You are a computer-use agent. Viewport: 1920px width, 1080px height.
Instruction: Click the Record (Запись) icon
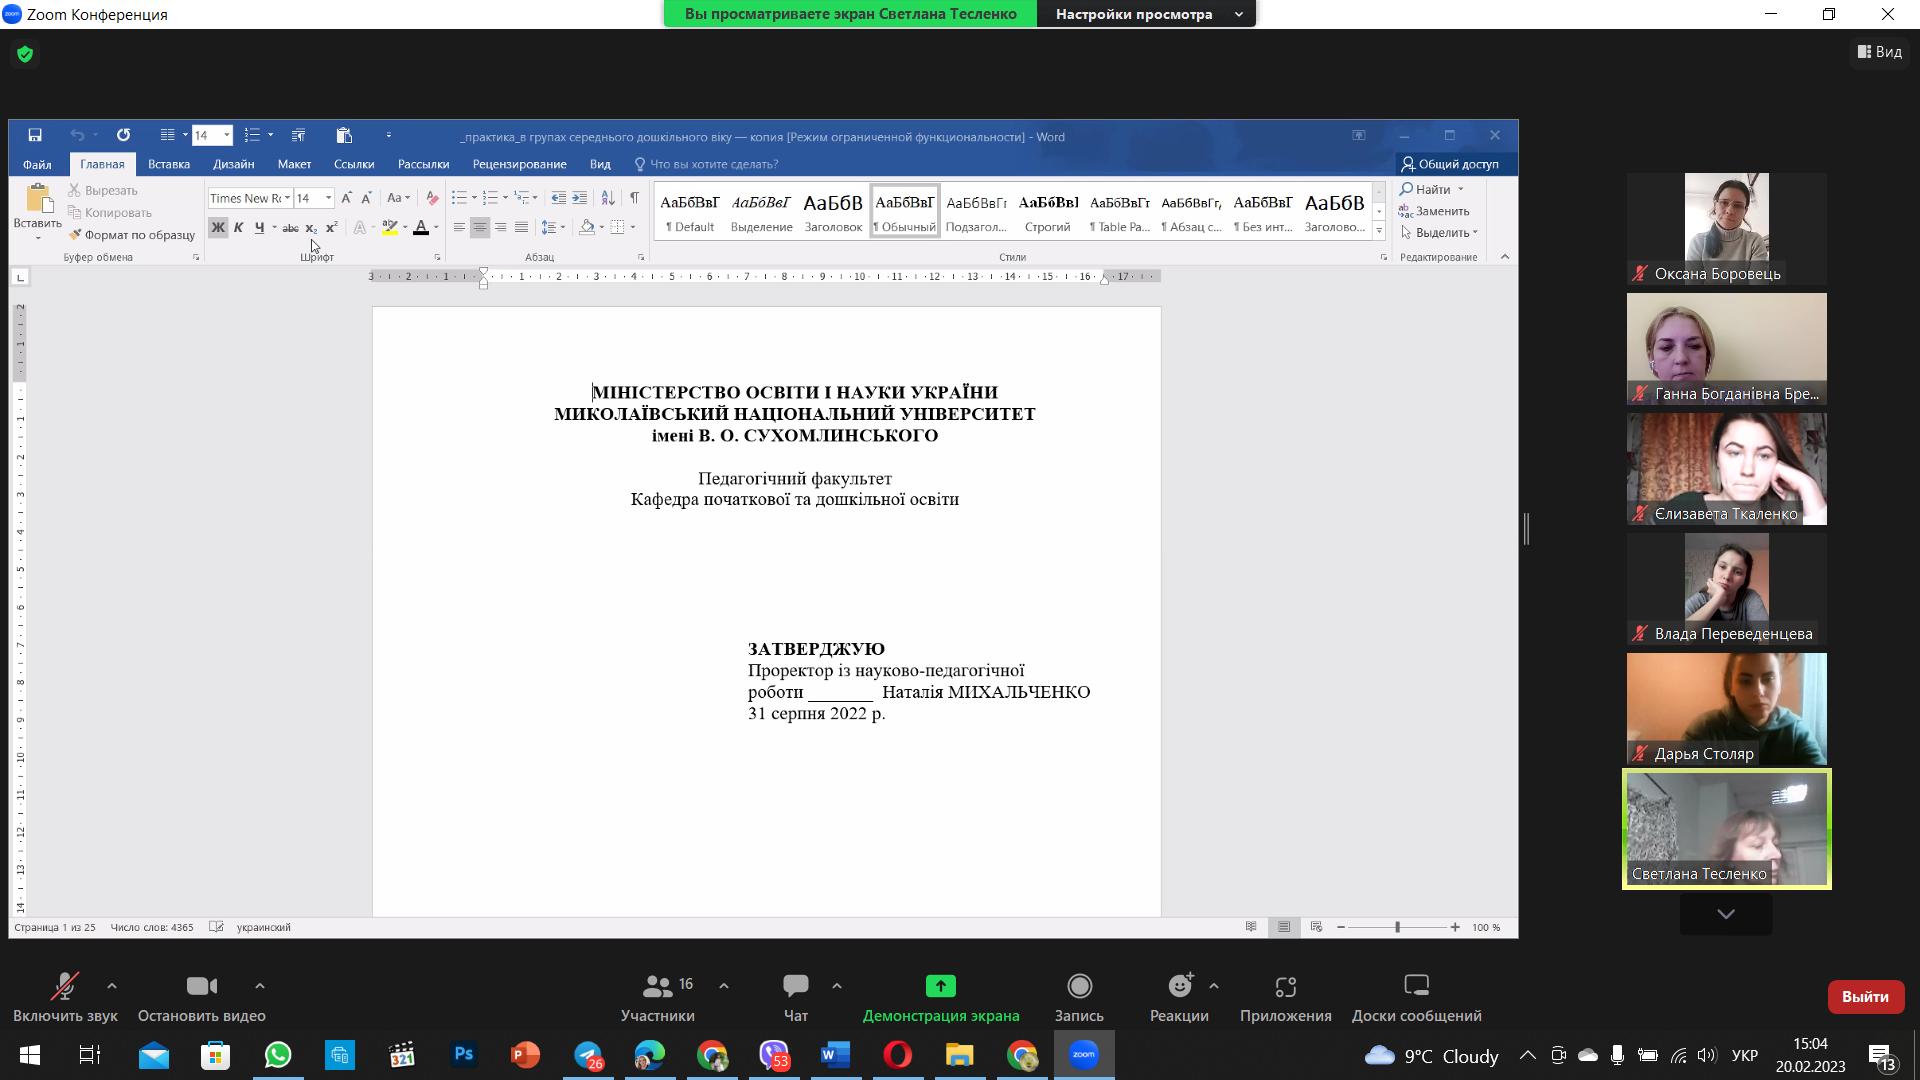[x=1079, y=997]
